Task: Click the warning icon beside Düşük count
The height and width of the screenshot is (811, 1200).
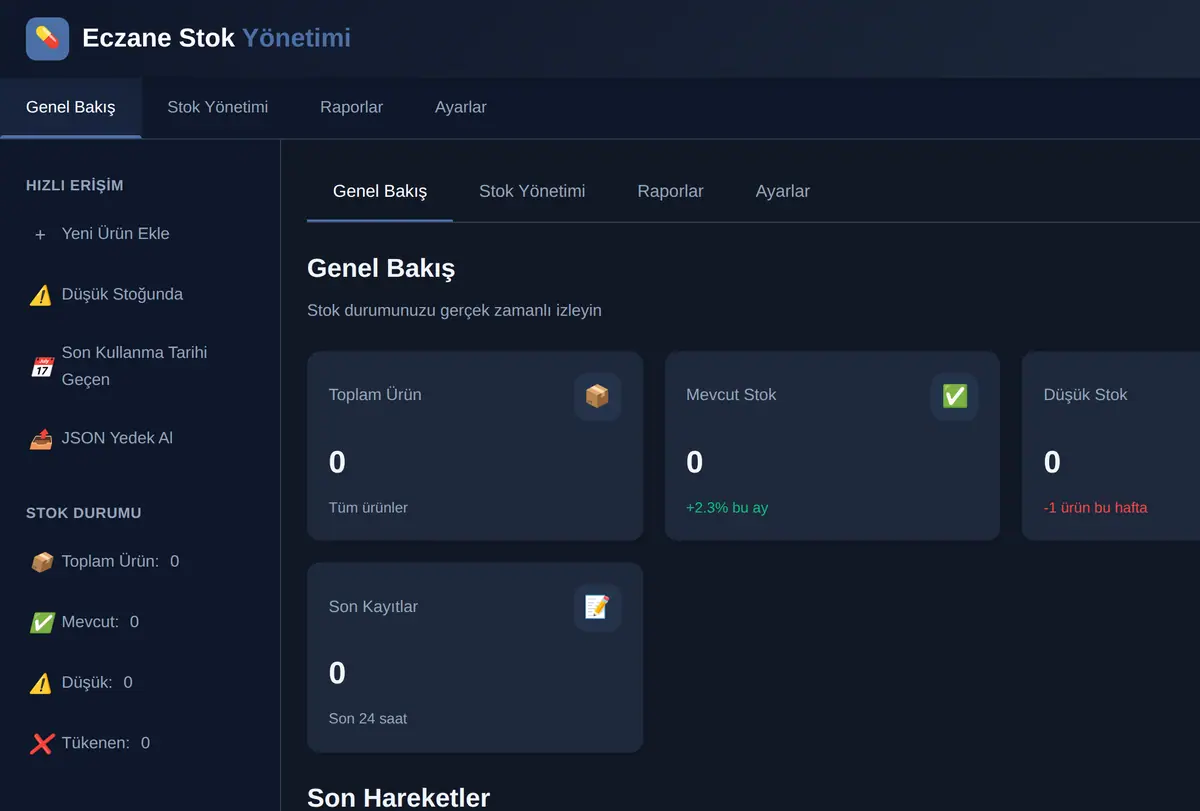Action: tap(41, 683)
